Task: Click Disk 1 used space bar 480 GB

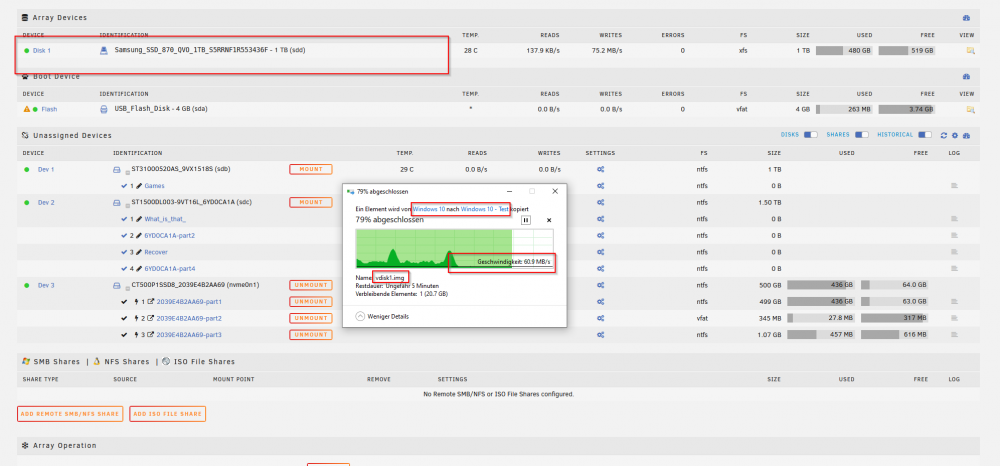Action: pos(844,50)
